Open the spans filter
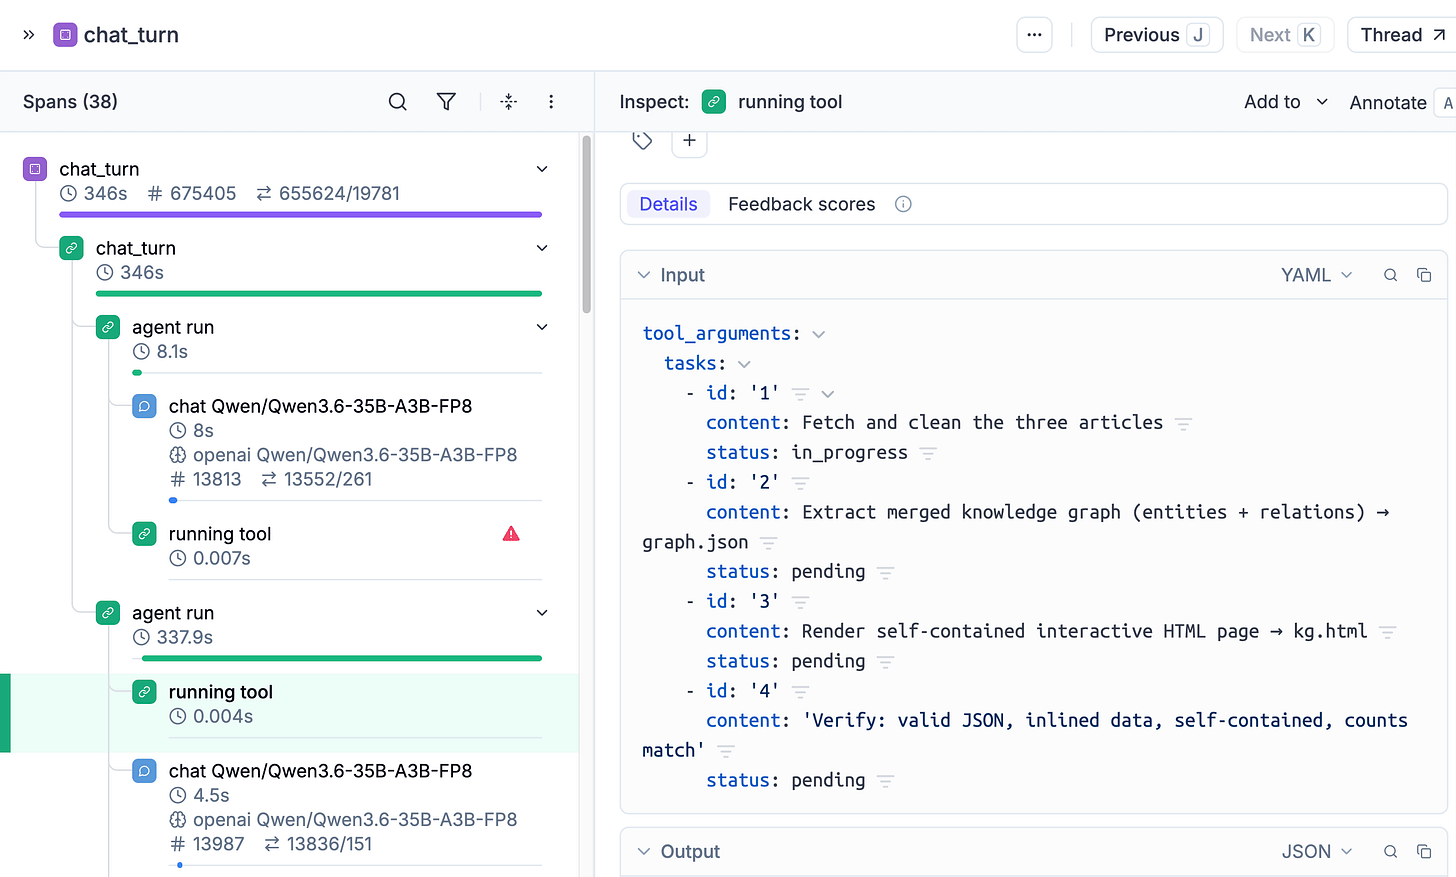The width and height of the screenshot is (1456, 877). tap(447, 102)
